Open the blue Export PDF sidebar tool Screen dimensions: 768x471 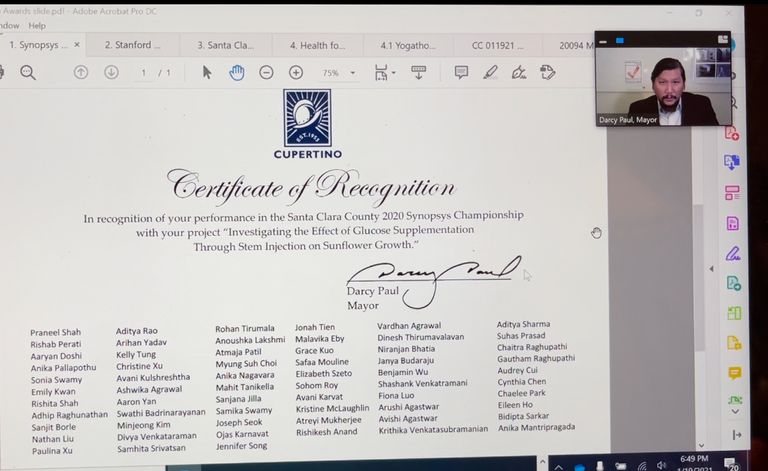tap(732, 162)
